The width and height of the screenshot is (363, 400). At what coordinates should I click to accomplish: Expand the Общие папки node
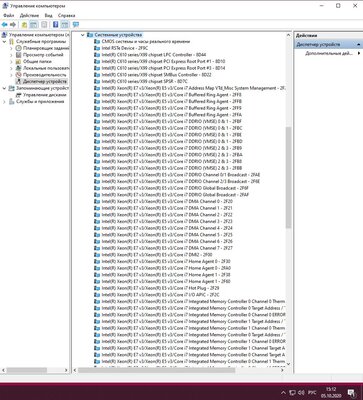click(x=11, y=62)
